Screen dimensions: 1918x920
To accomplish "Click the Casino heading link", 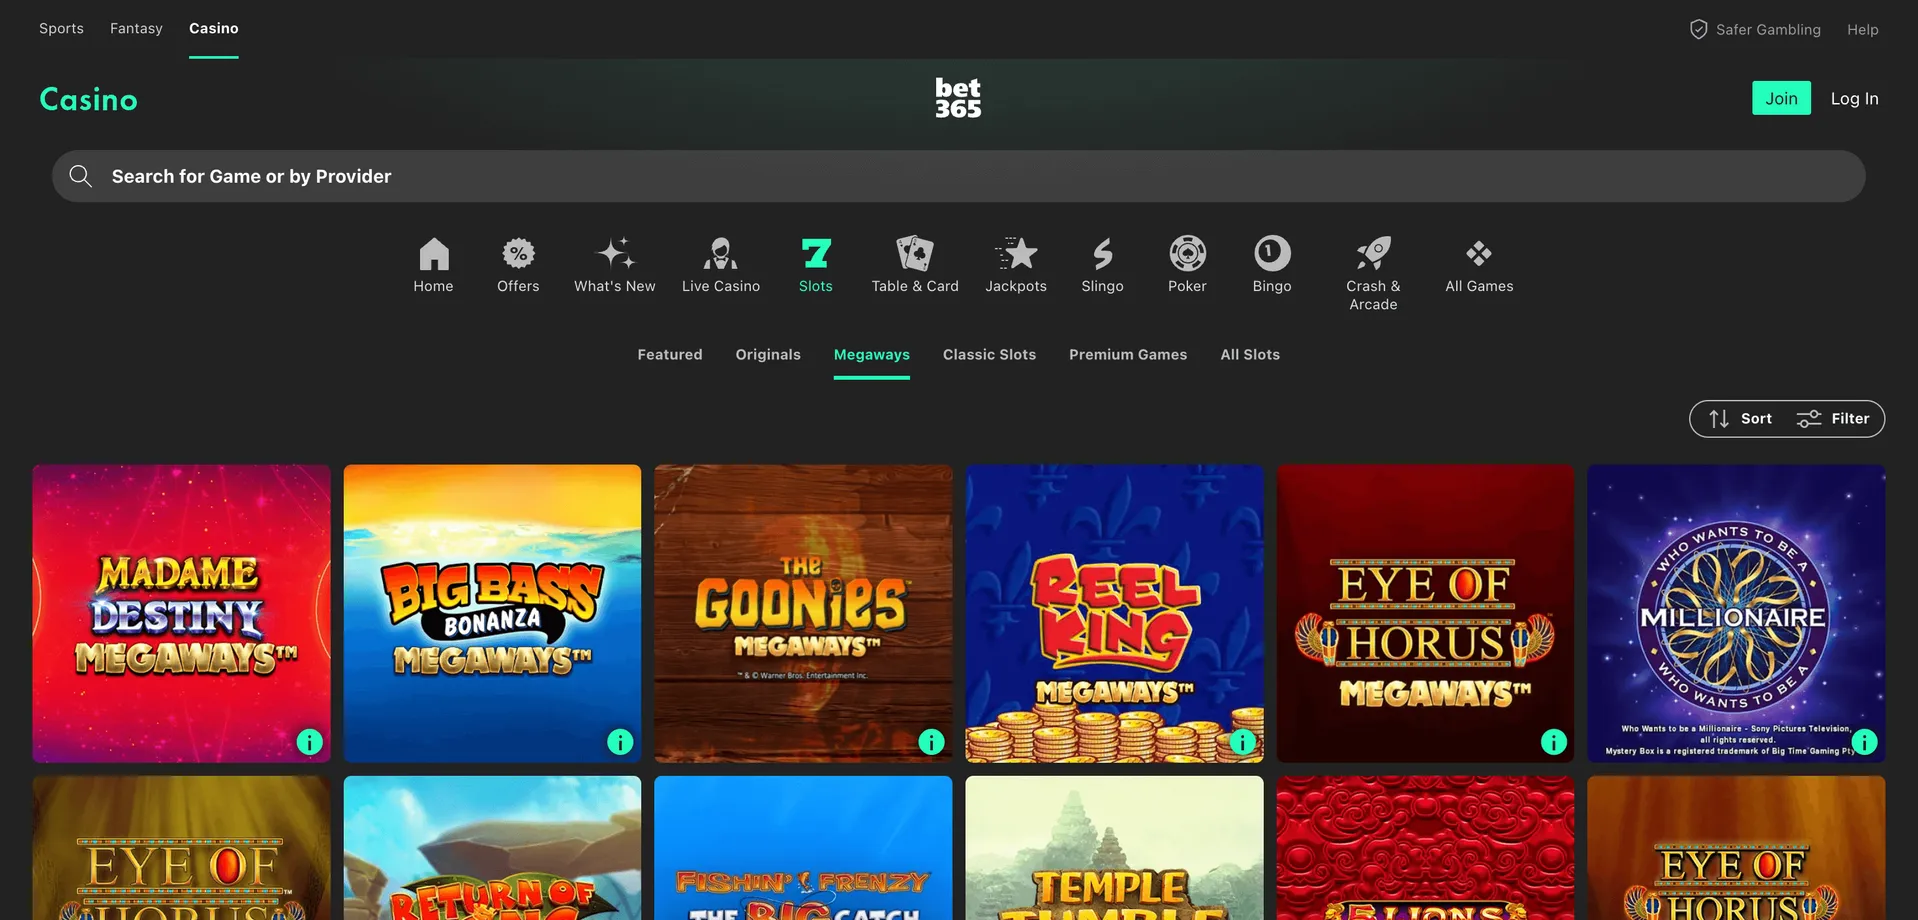I will coord(88,99).
